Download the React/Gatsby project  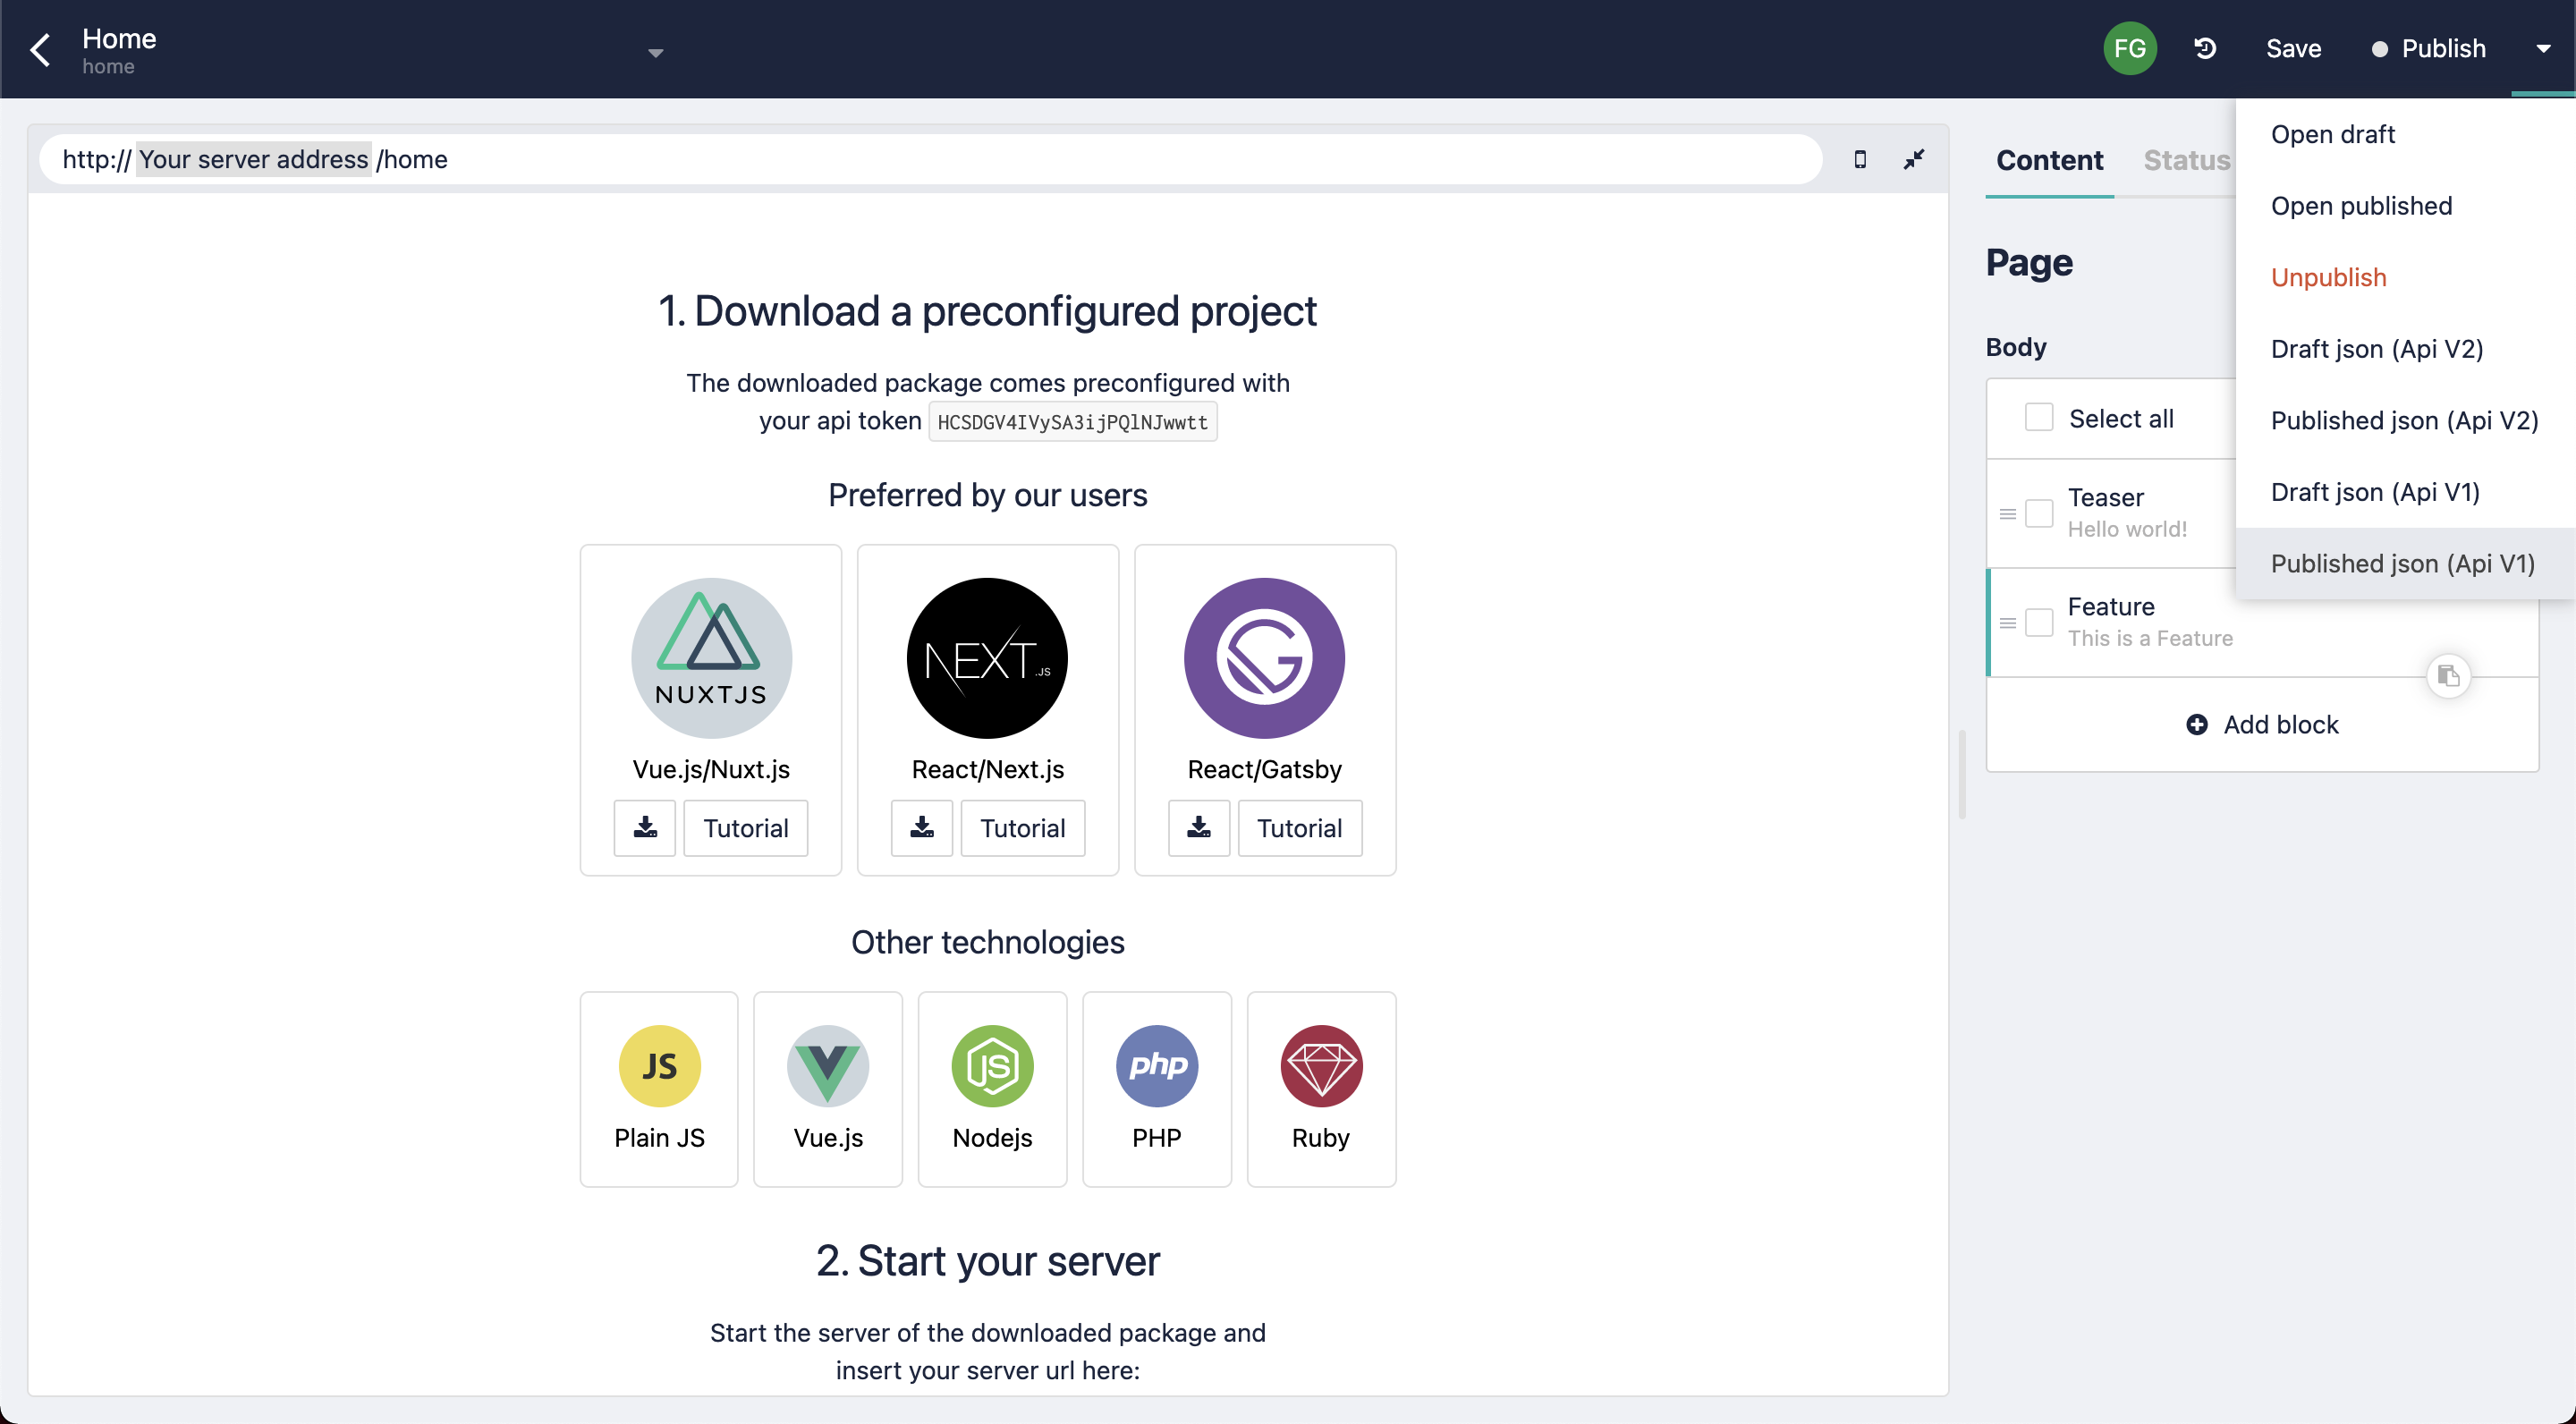[1199, 827]
